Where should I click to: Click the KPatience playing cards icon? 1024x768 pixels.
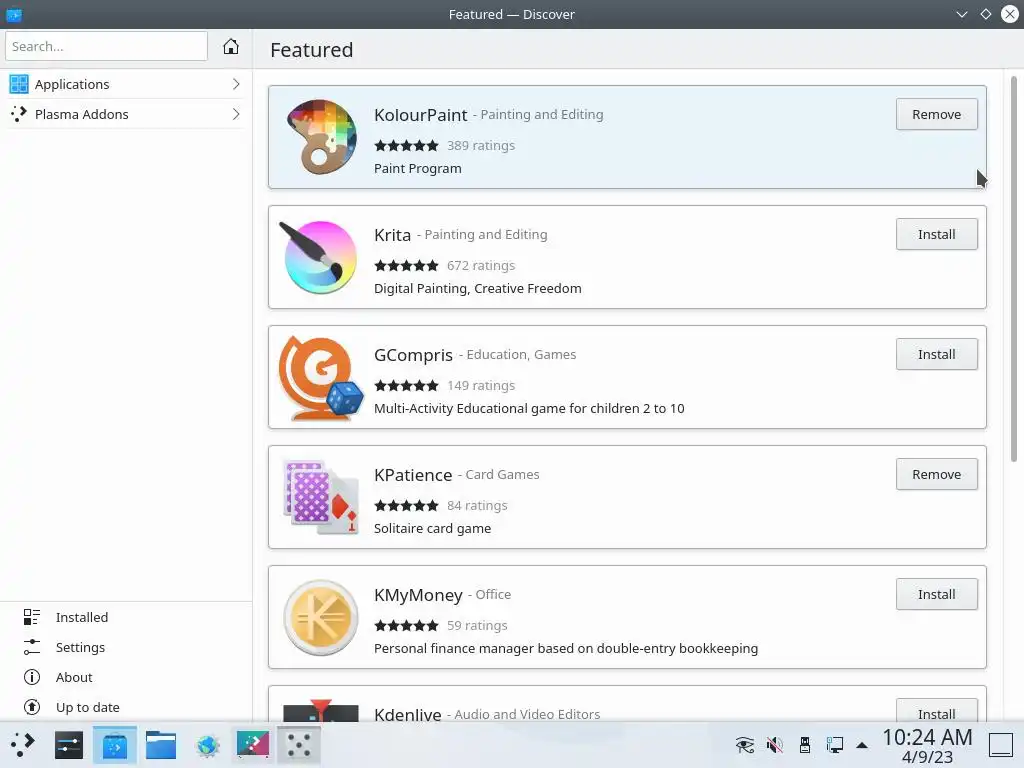pyautogui.click(x=321, y=497)
